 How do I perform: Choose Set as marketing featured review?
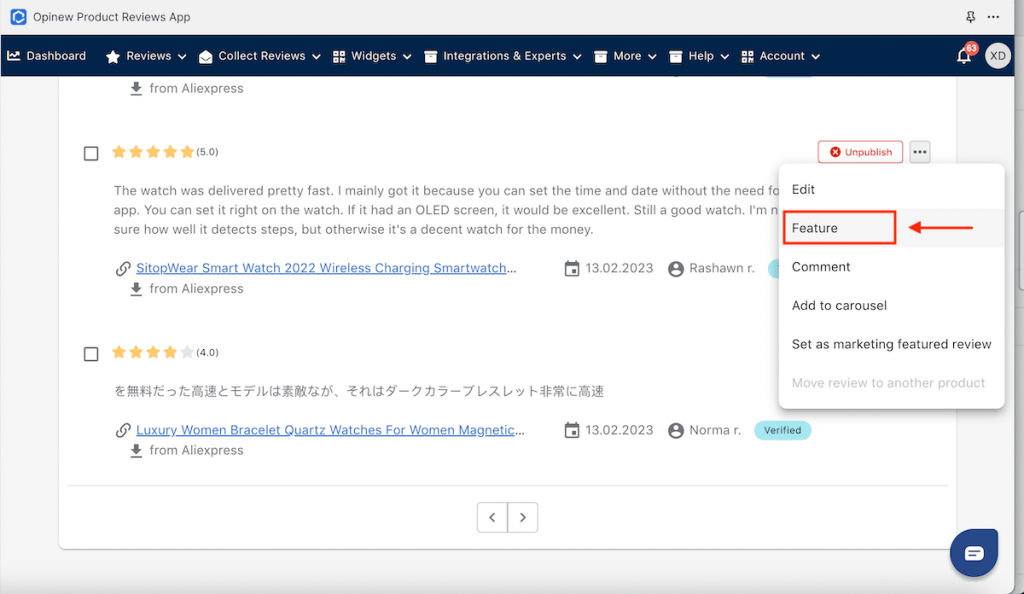(x=891, y=344)
